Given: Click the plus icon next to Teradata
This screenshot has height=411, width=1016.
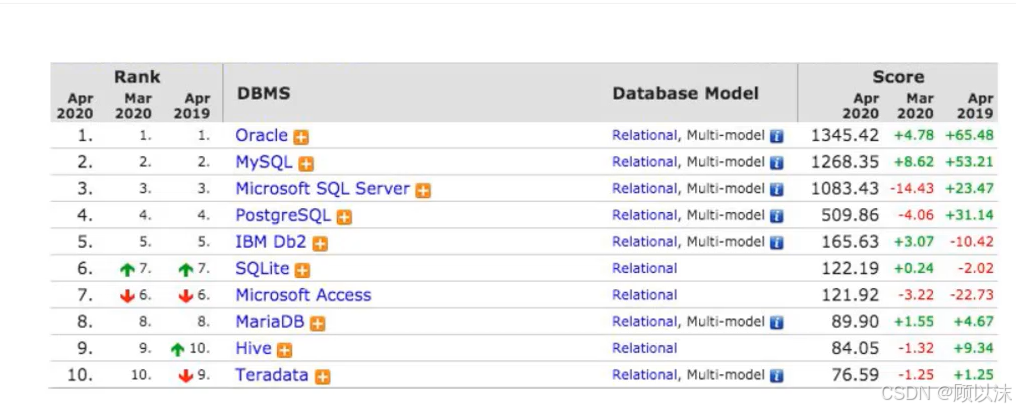Looking at the screenshot, I should coord(322,377).
